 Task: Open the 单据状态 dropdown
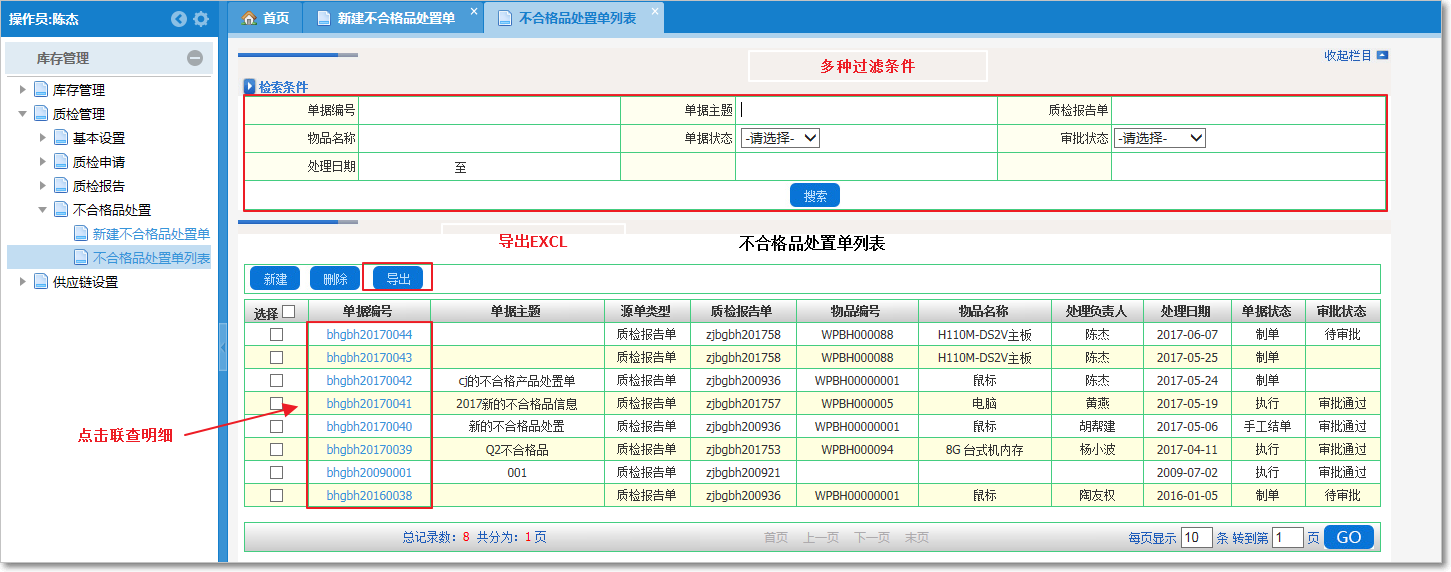point(780,138)
